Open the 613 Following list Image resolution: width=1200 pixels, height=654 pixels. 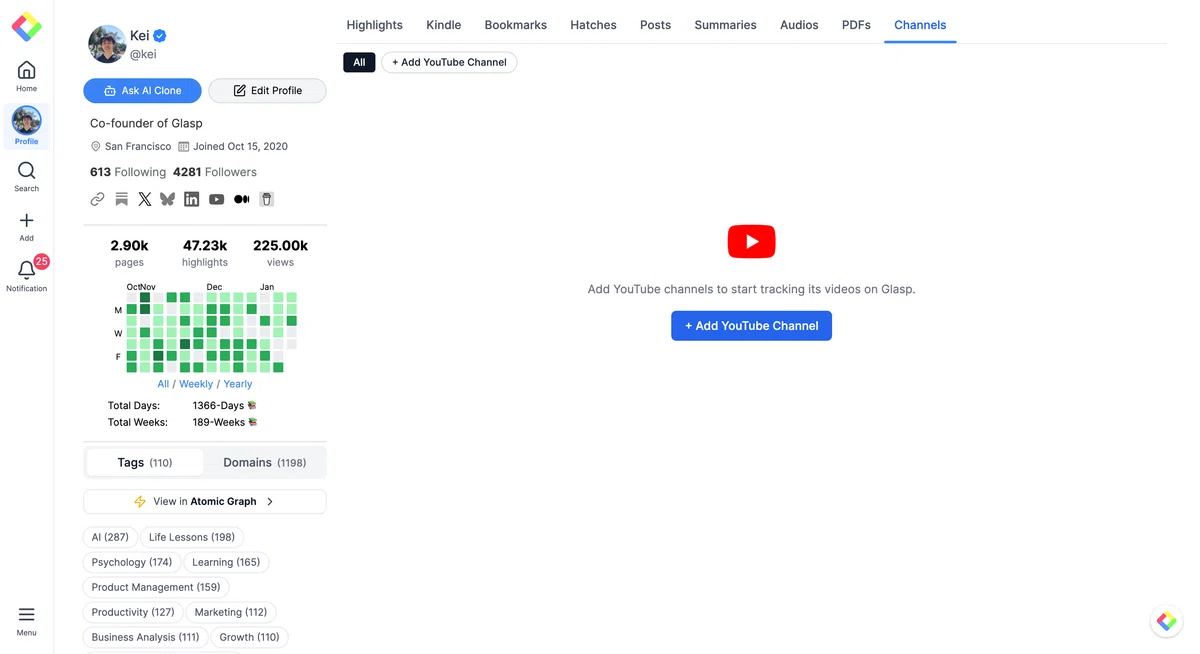pyautogui.click(x=128, y=172)
